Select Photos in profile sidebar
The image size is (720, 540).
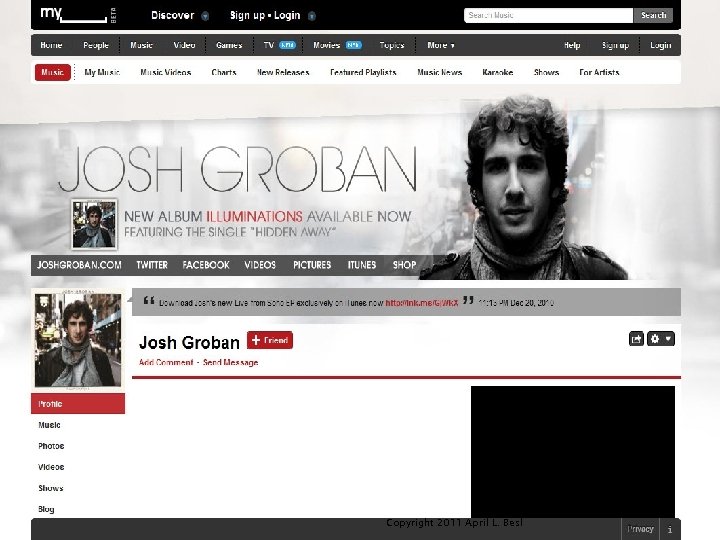51,446
